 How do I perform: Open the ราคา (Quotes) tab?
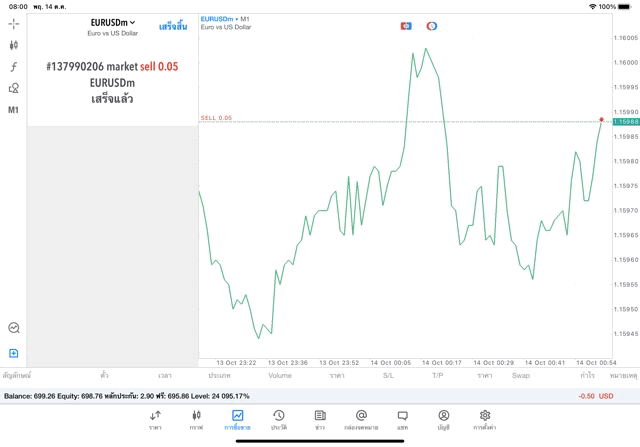coord(155,420)
